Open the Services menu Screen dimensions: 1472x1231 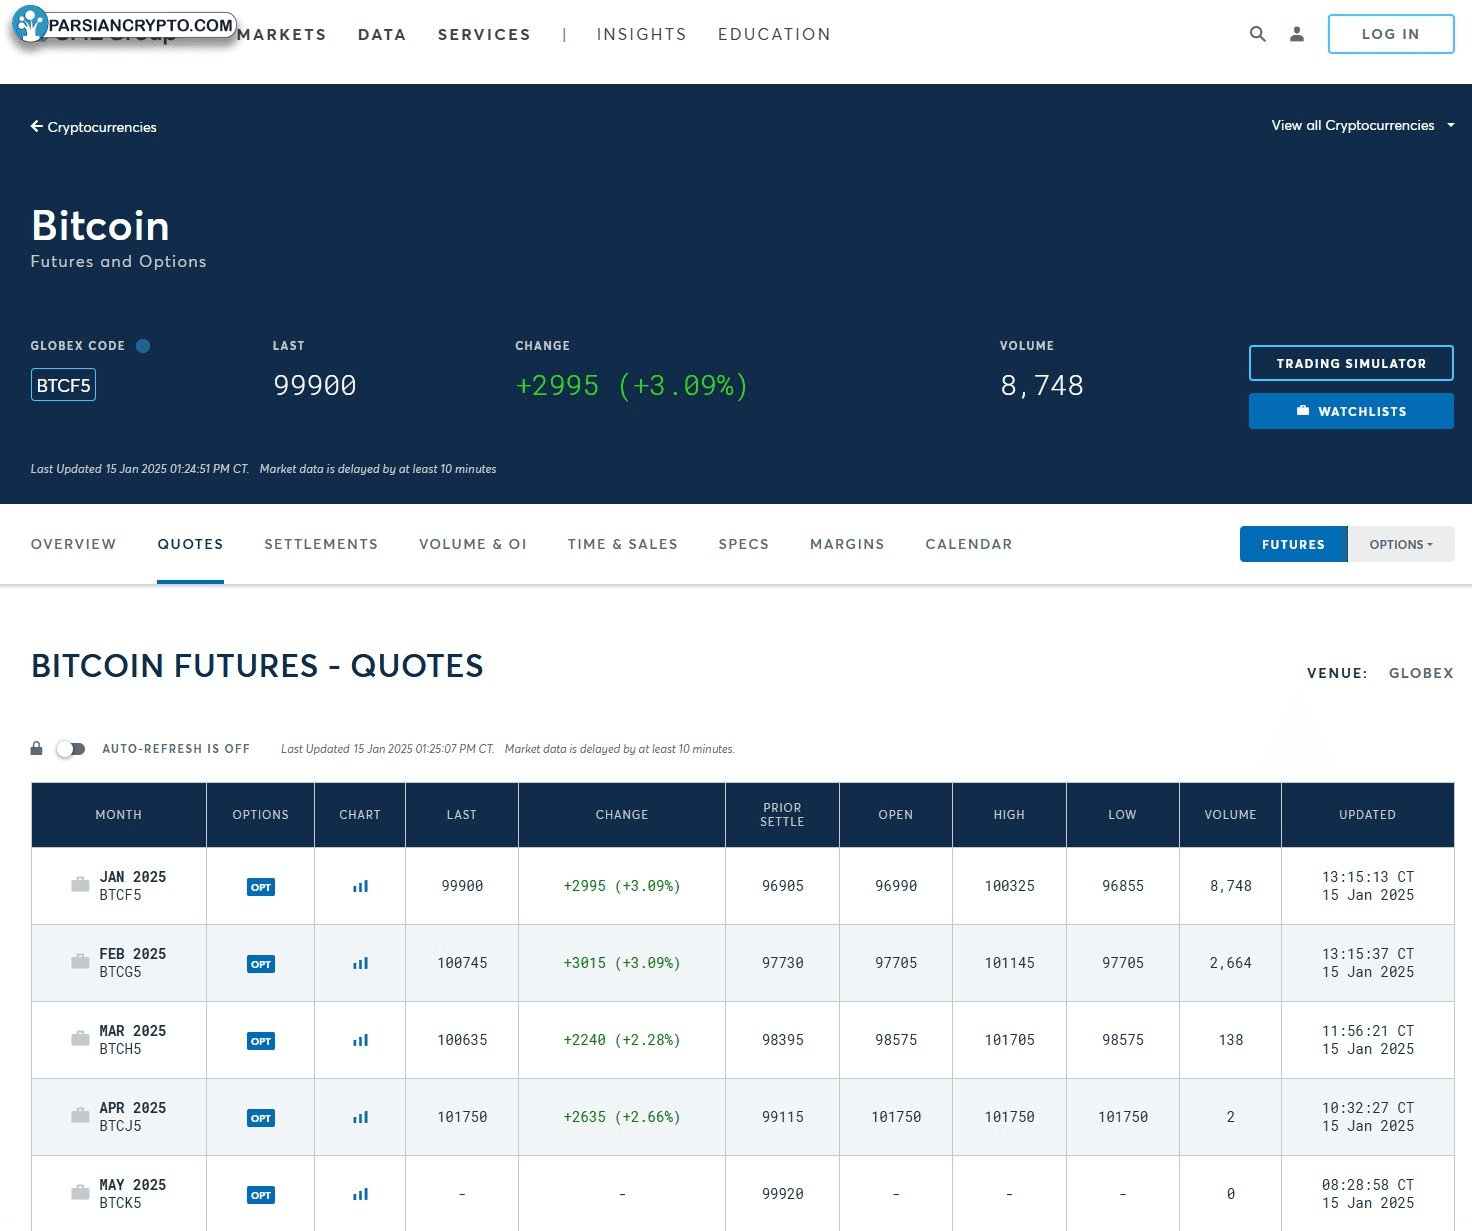click(484, 35)
